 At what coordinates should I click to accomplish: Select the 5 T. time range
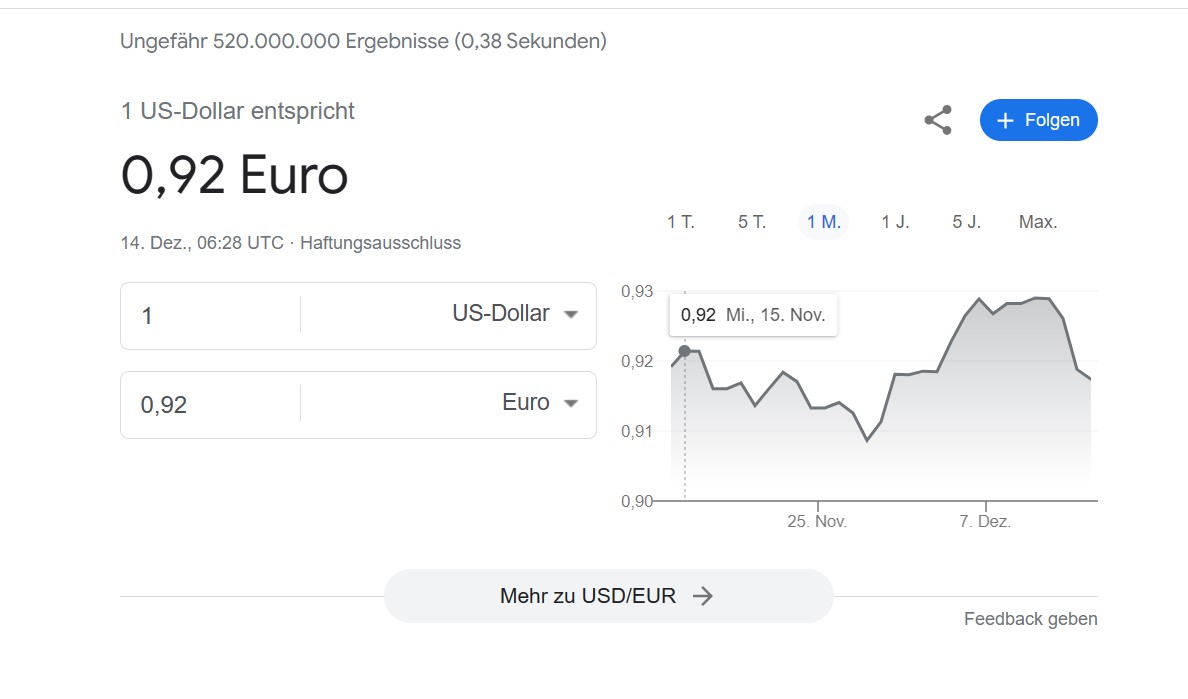coord(752,222)
